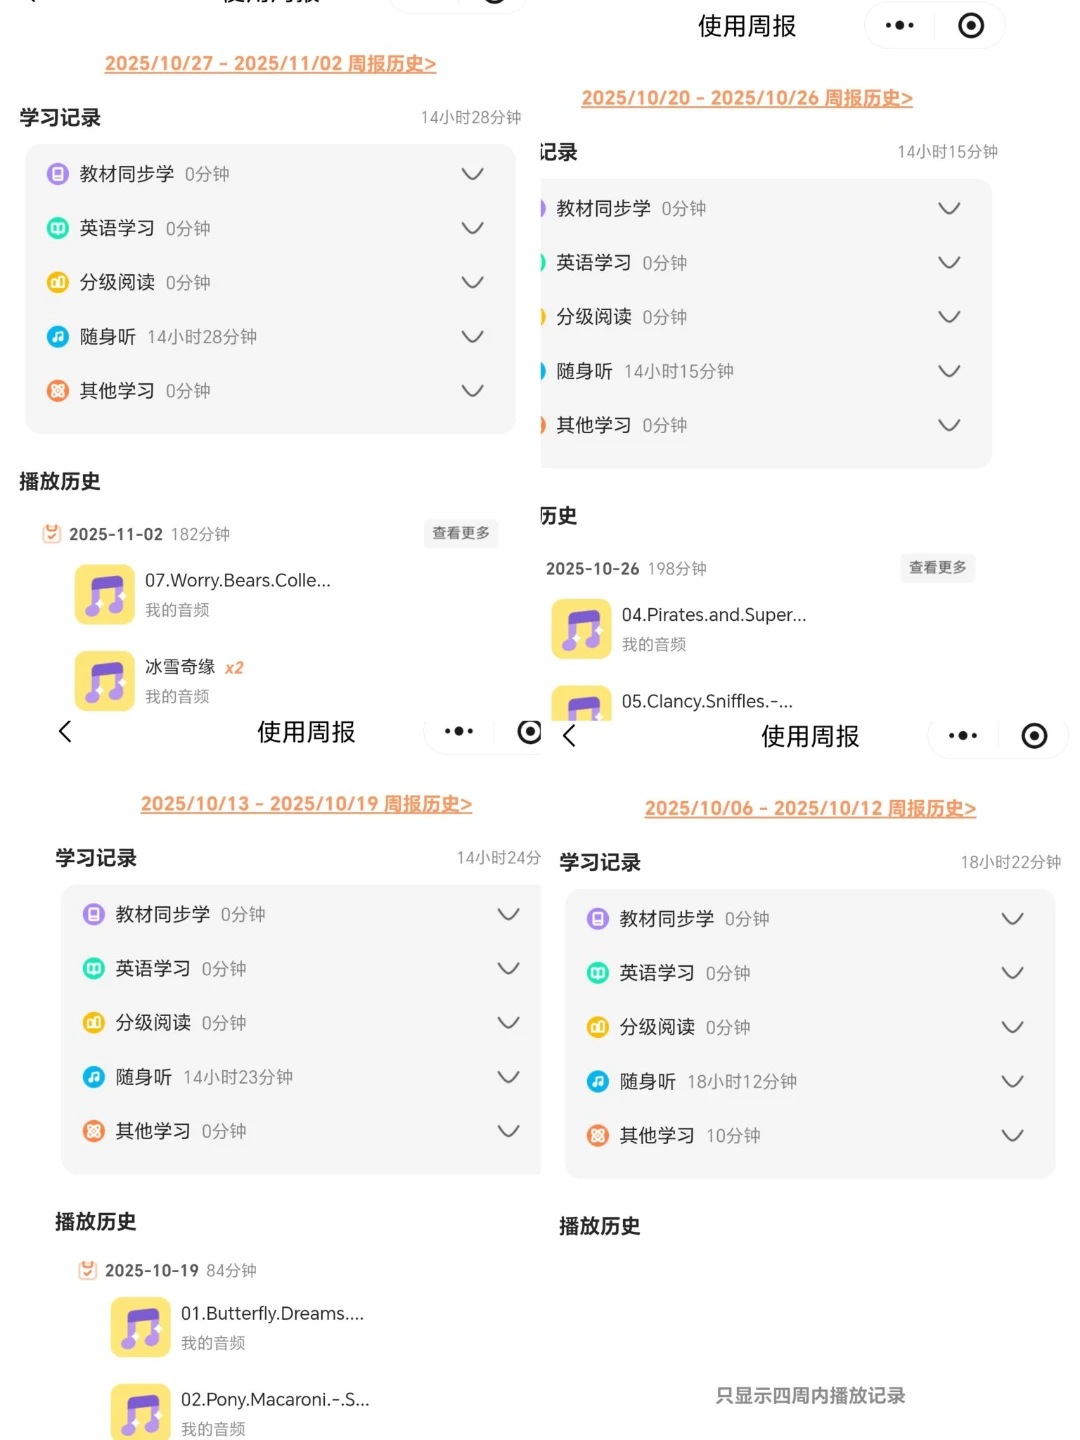The image size is (1080, 1440).
Task: Tap the music icon beside 07.Worry.Bears.Colle...
Action: pos(105,594)
